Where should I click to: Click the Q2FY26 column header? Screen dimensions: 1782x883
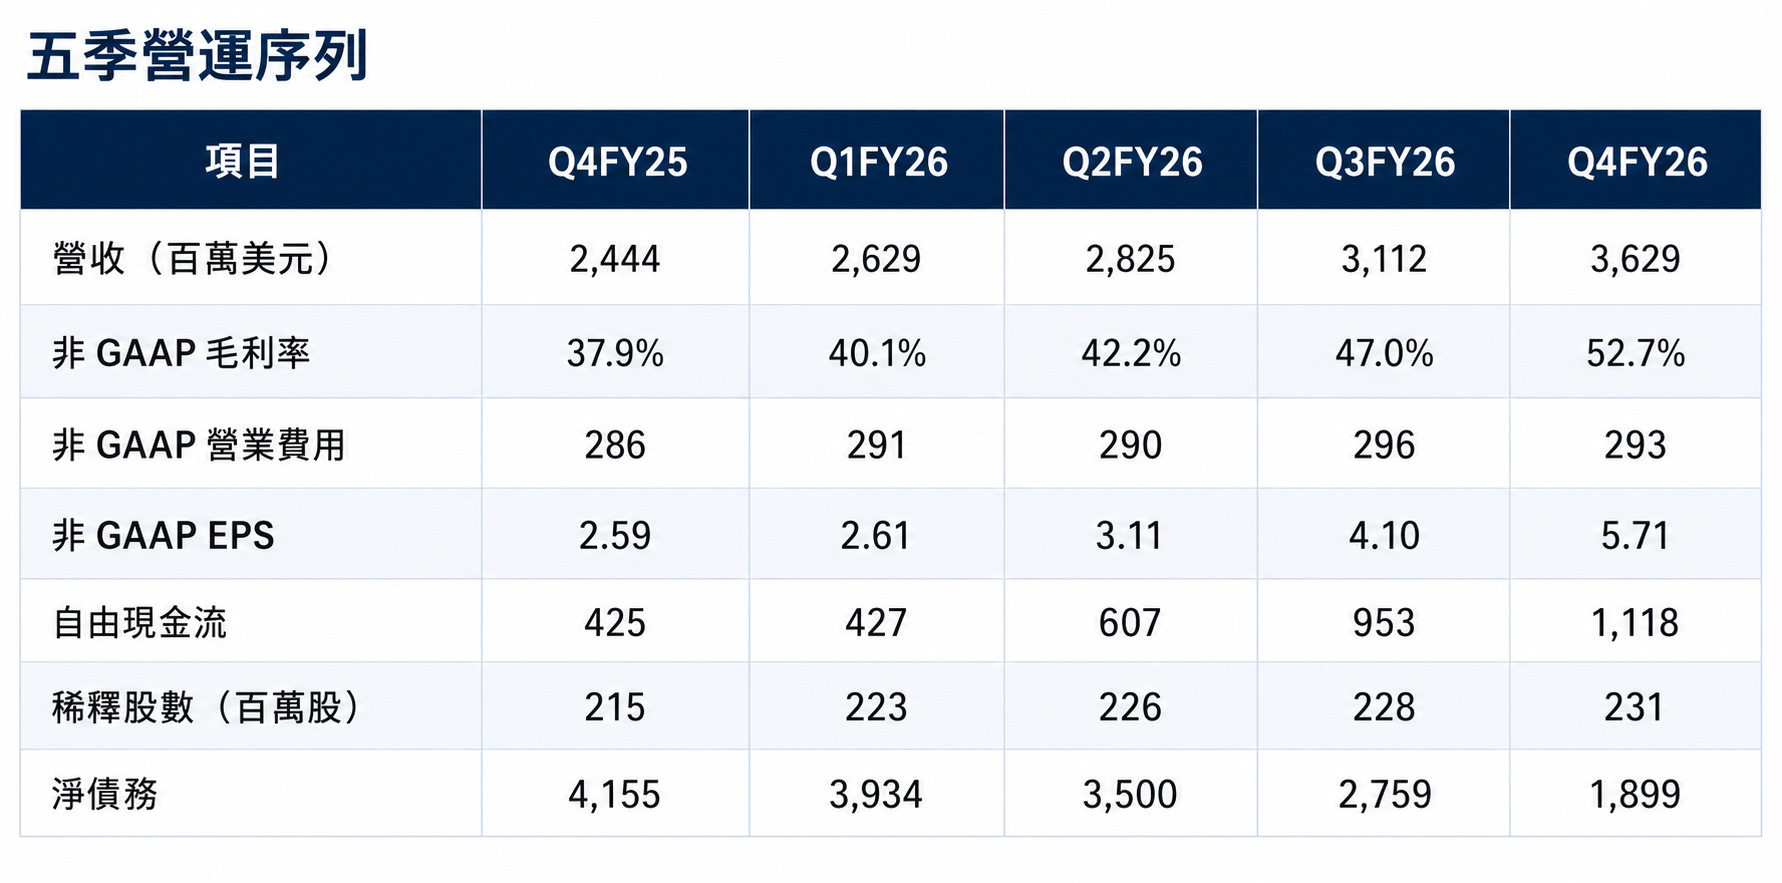click(1132, 163)
